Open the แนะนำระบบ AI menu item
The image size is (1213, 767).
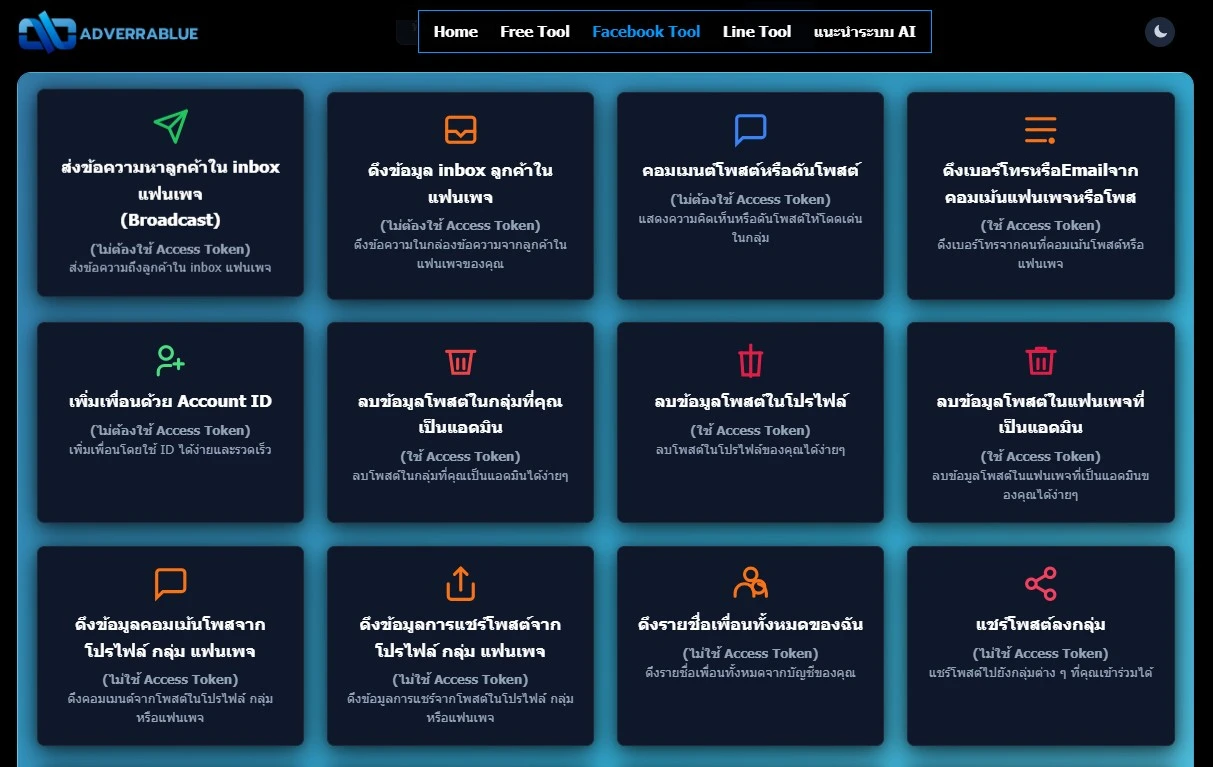click(864, 32)
